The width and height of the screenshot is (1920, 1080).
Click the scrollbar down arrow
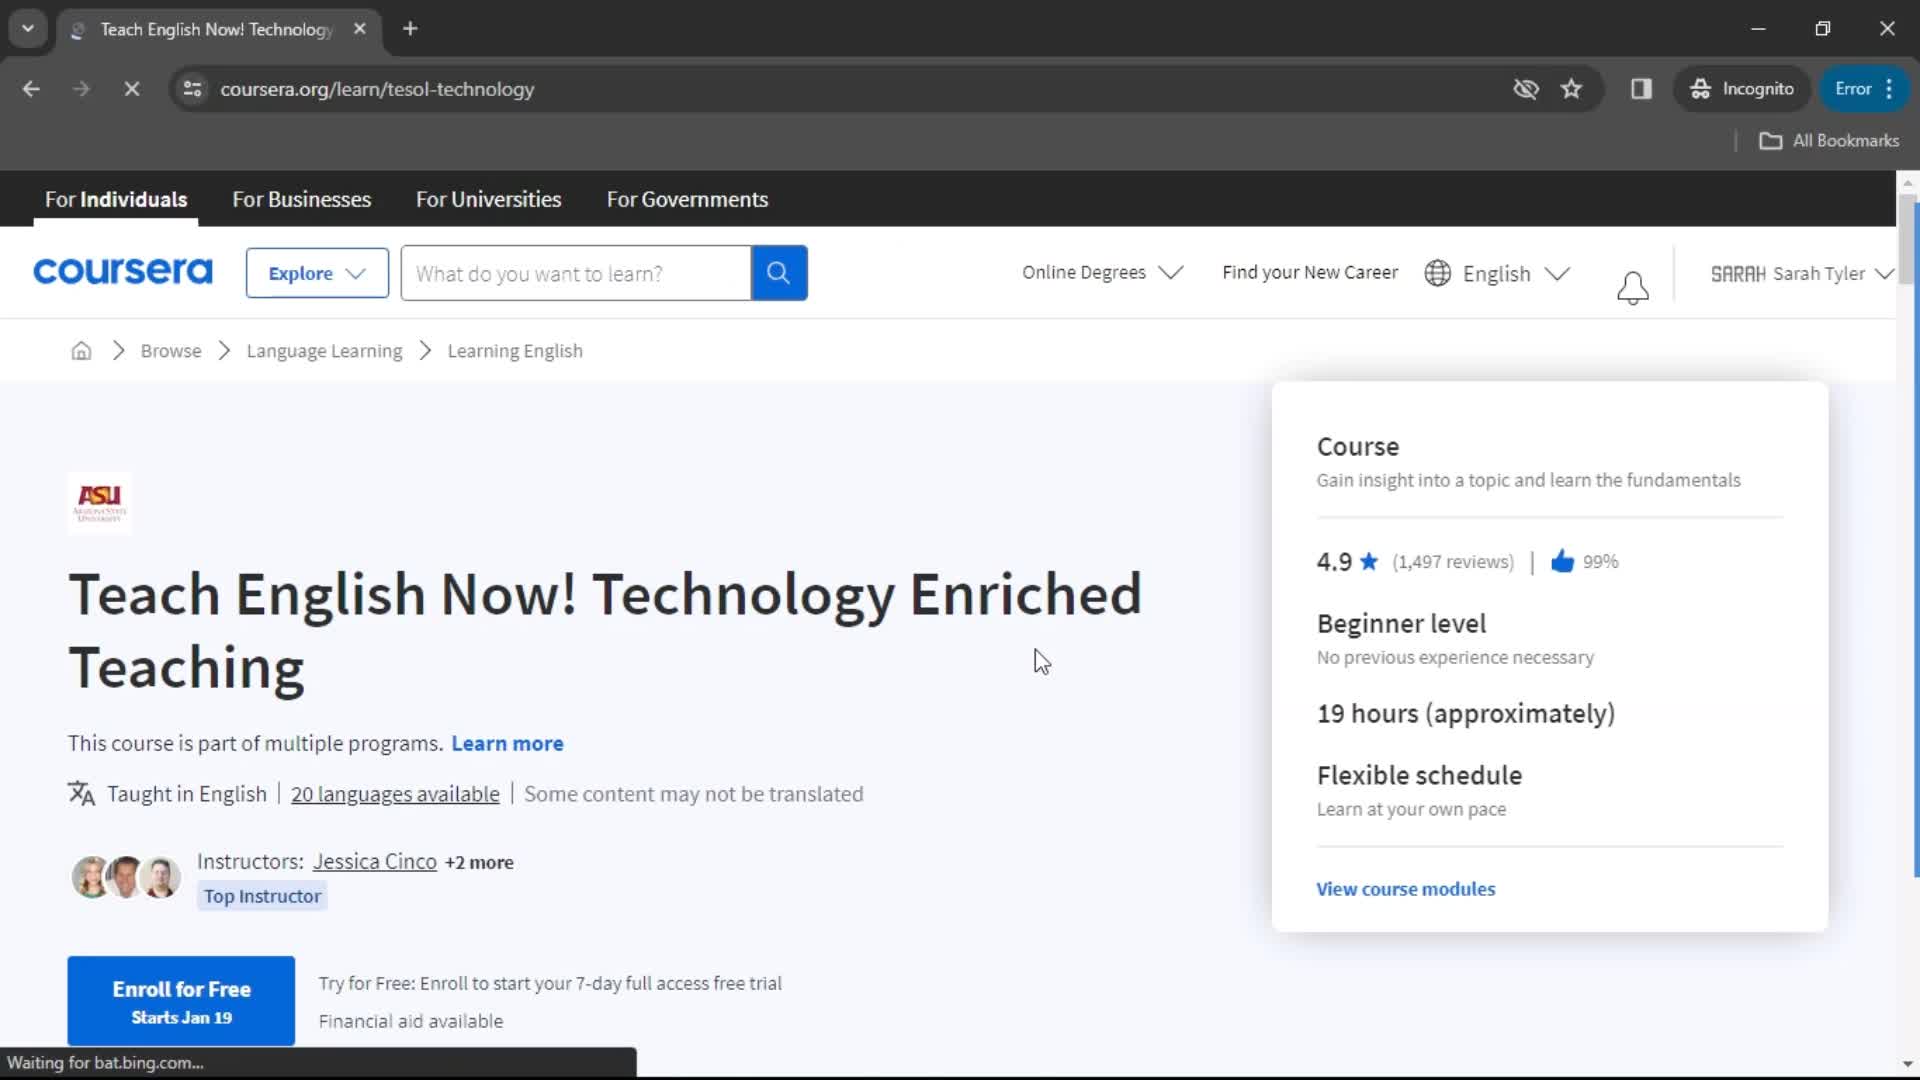tap(1907, 1064)
